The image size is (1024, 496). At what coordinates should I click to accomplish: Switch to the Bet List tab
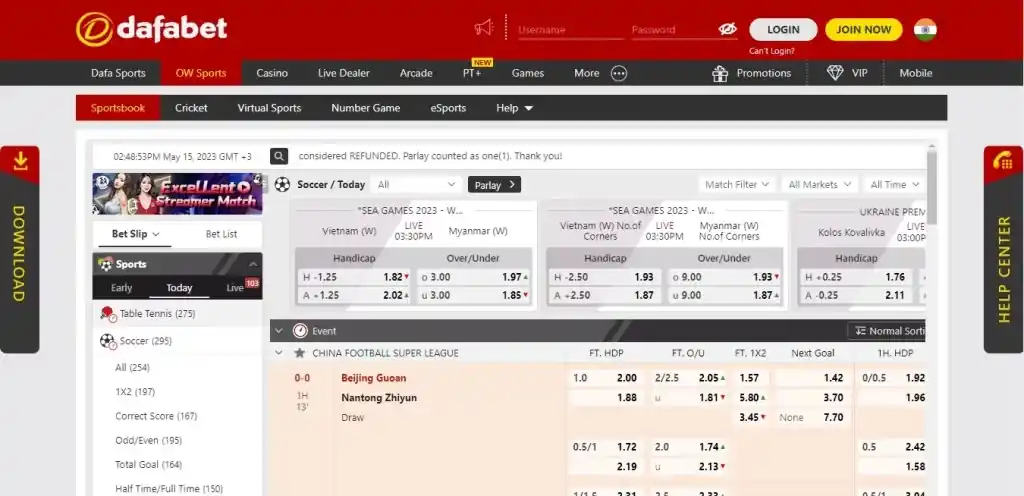(221, 234)
